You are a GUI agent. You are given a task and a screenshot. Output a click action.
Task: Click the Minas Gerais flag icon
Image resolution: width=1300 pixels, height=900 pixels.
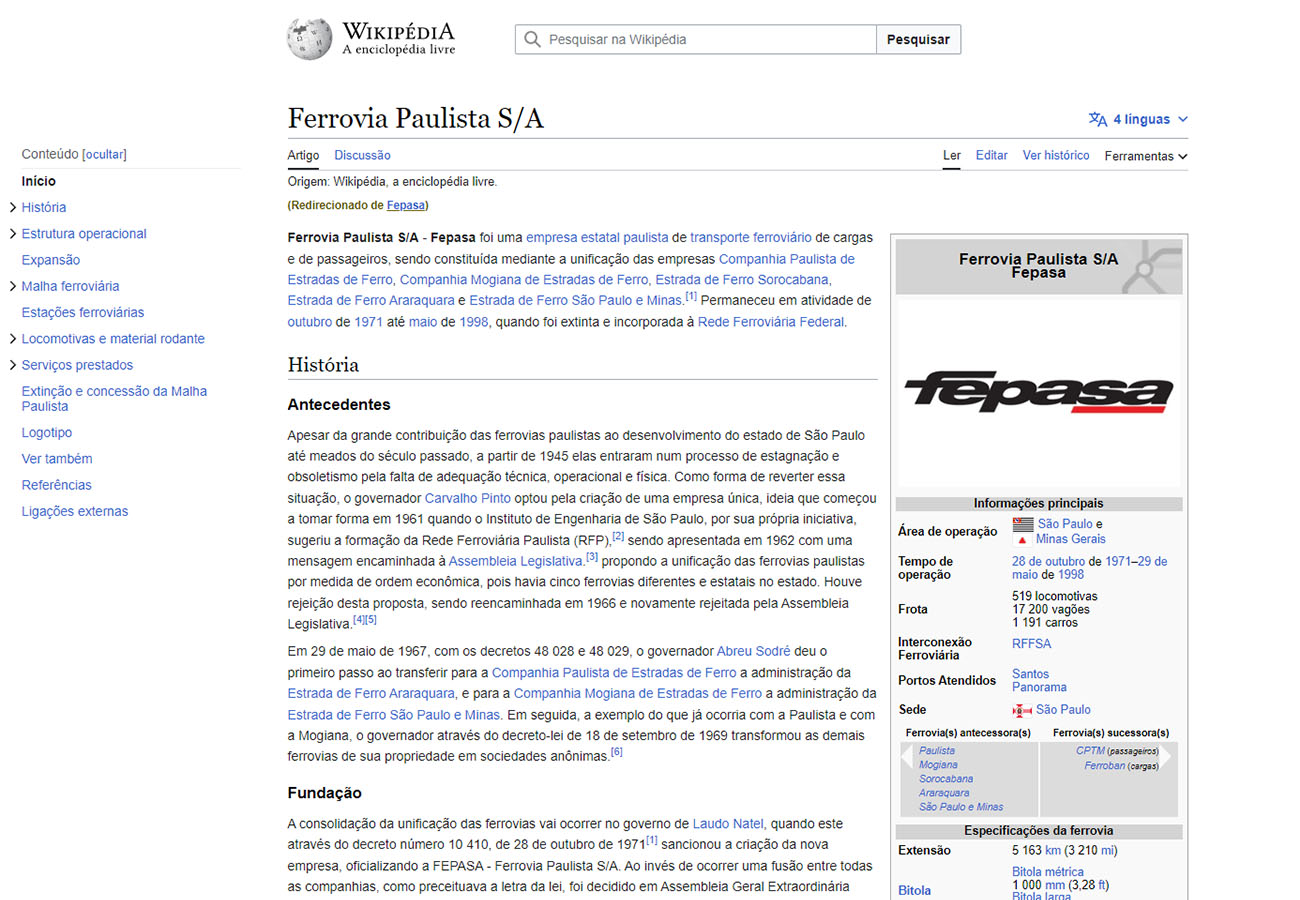click(1022, 539)
